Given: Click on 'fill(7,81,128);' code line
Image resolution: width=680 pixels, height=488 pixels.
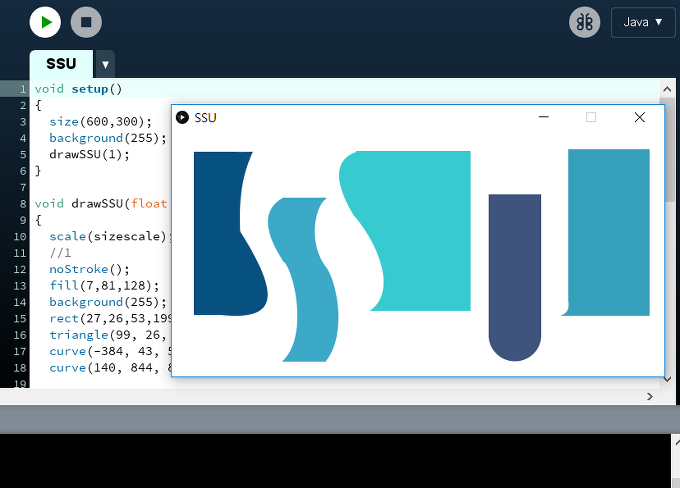Looking at the screenshot, I should (104, 286).
